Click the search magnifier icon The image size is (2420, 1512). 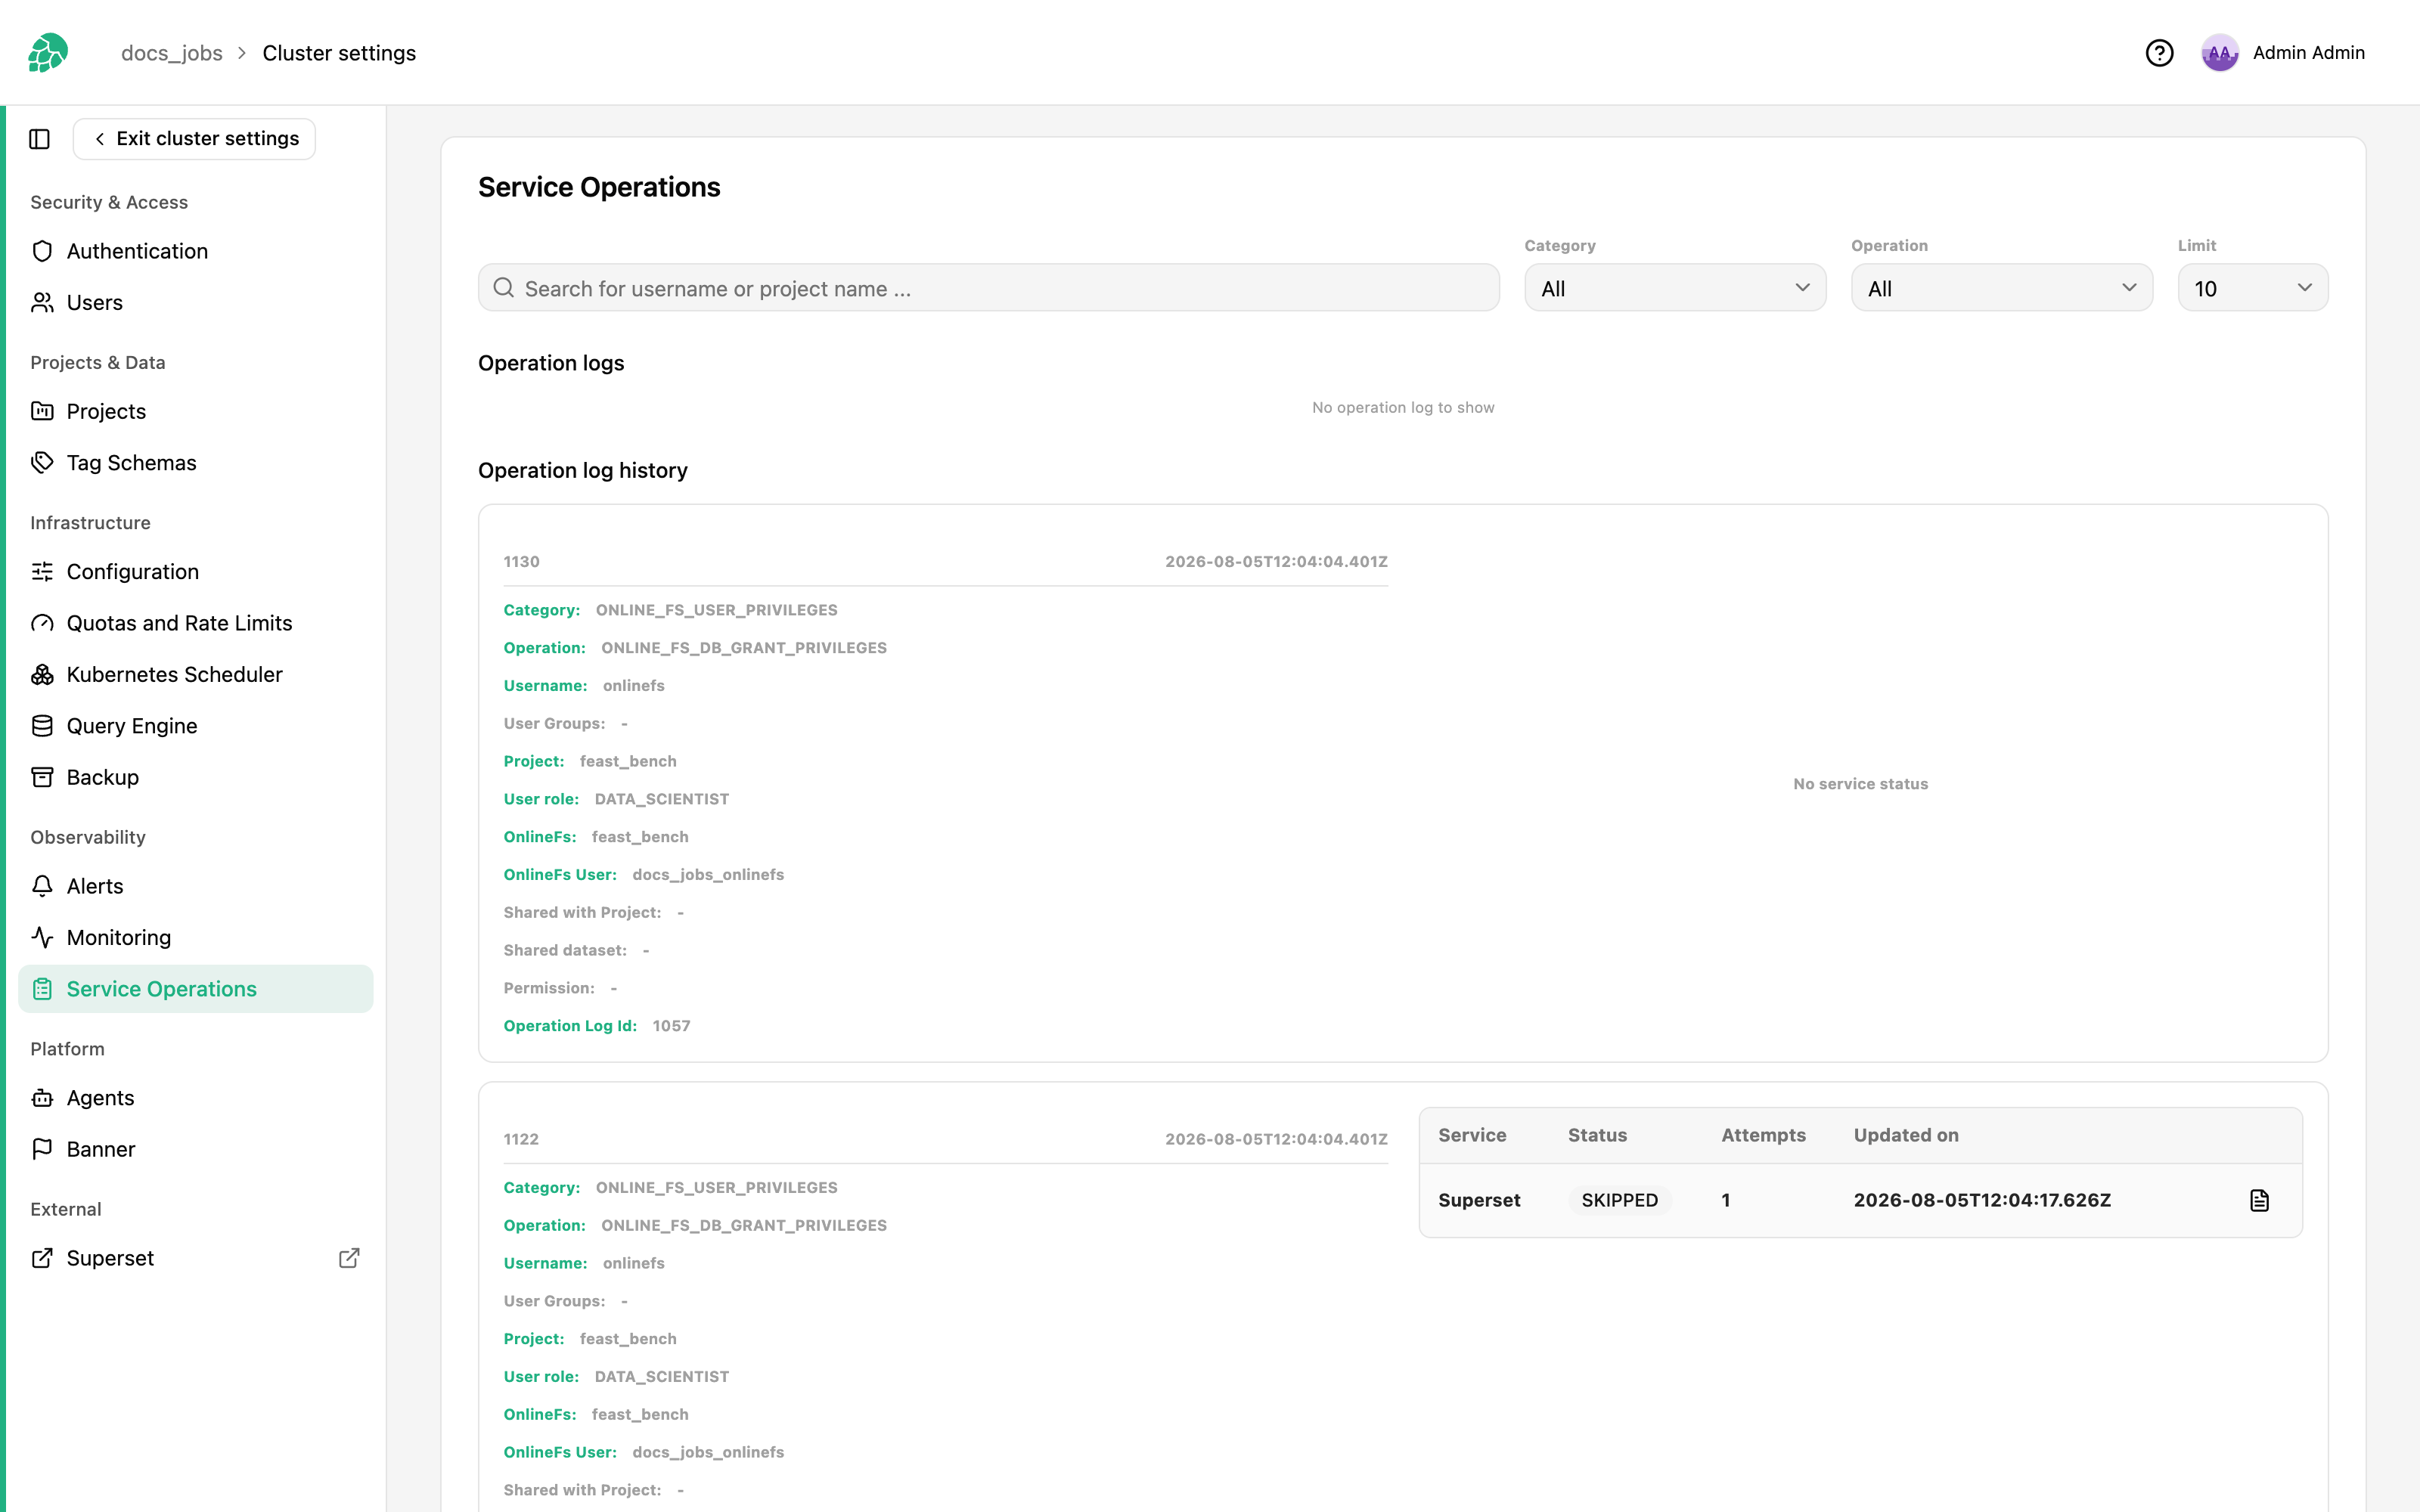coord(504,288)
